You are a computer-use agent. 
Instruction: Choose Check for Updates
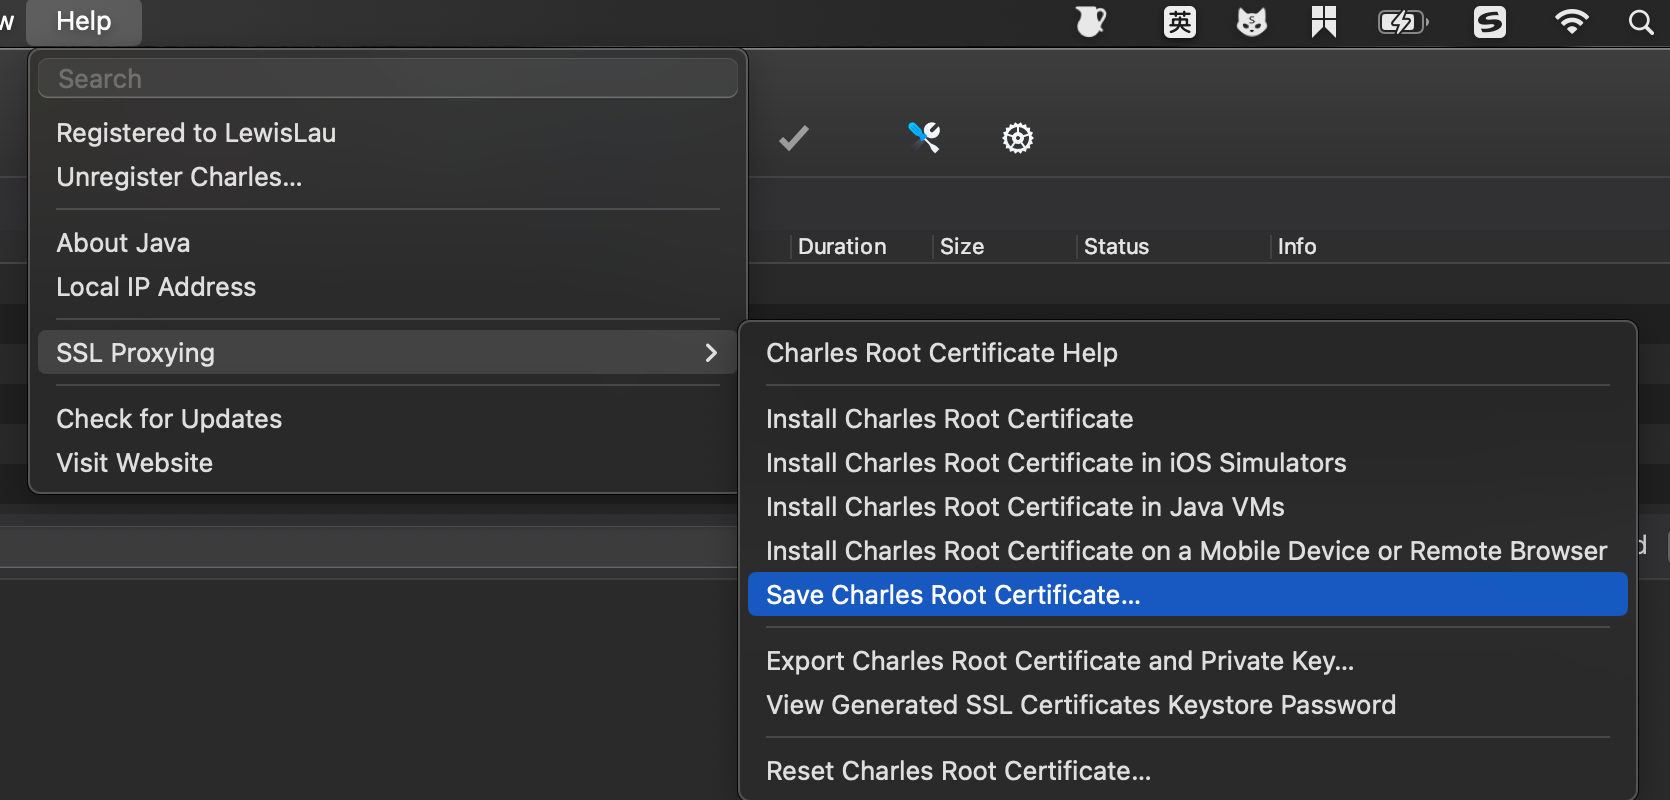tap(388, 419)
